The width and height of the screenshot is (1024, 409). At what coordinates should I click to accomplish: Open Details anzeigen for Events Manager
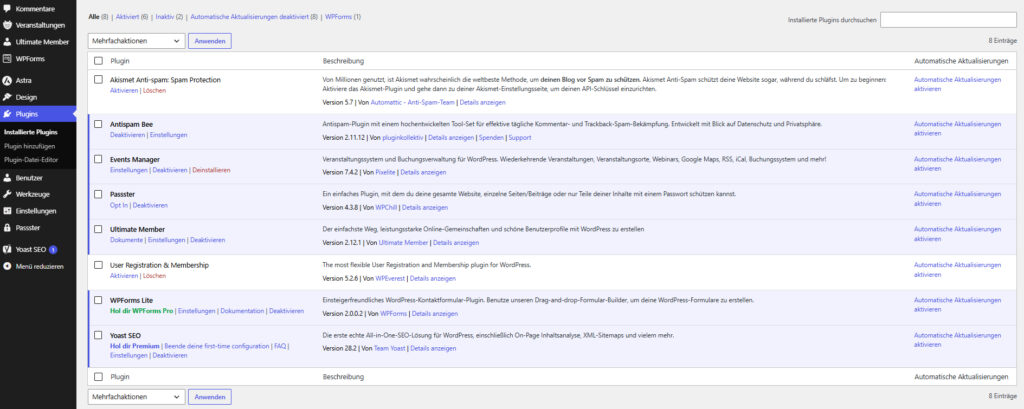423,172
